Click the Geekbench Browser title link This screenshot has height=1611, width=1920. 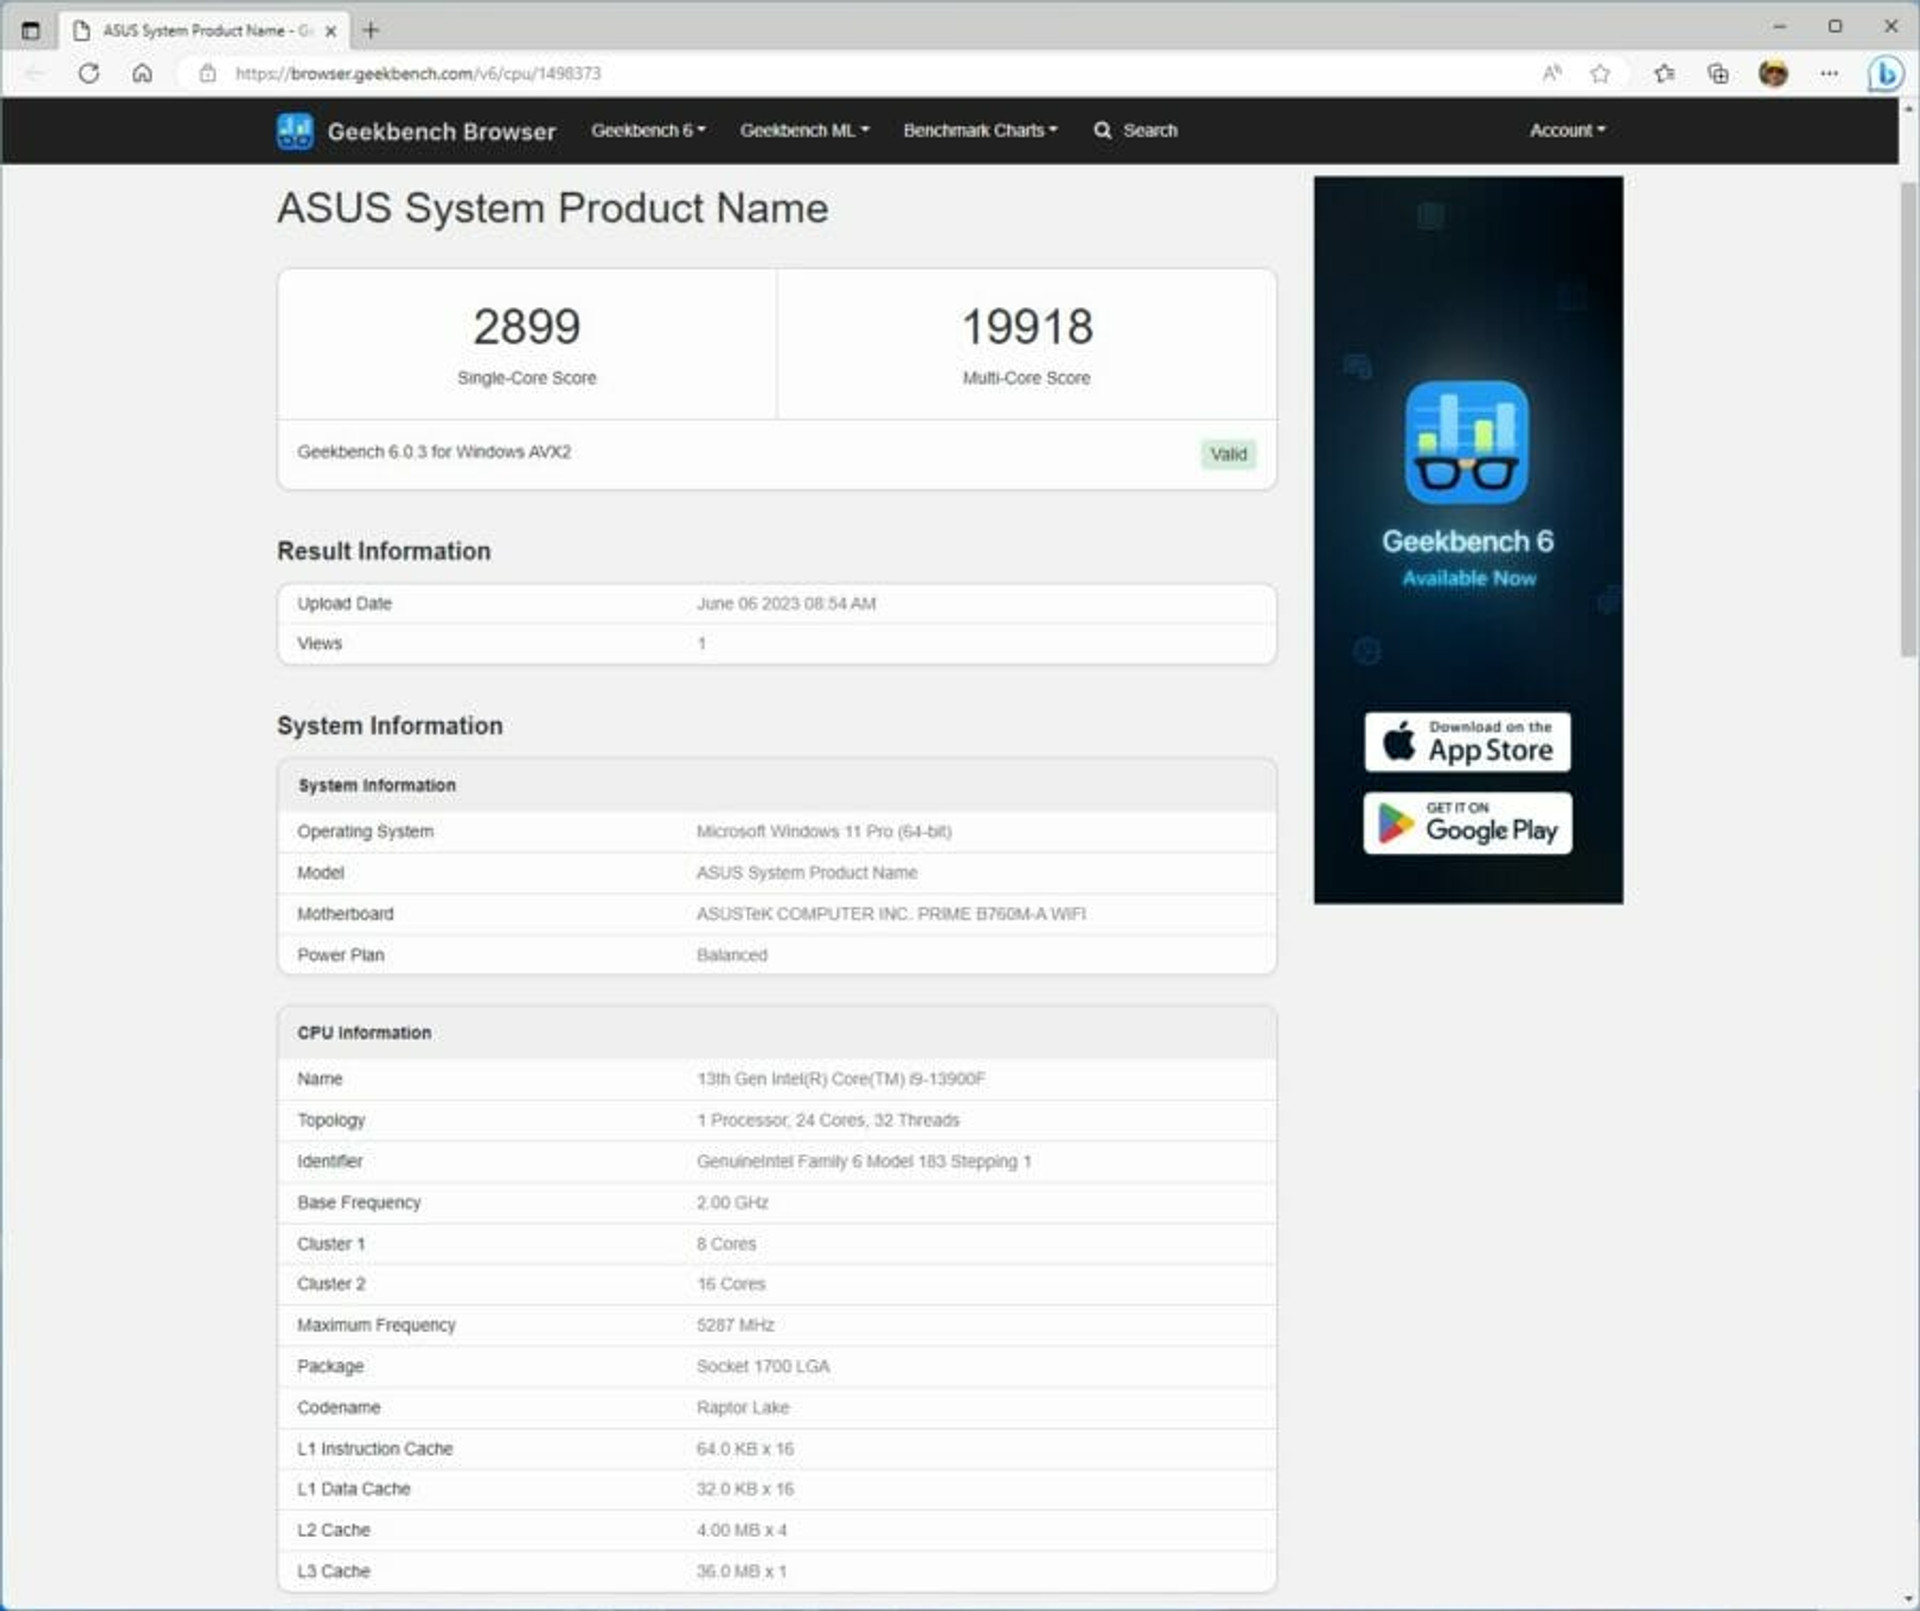(x=441, y=131)
